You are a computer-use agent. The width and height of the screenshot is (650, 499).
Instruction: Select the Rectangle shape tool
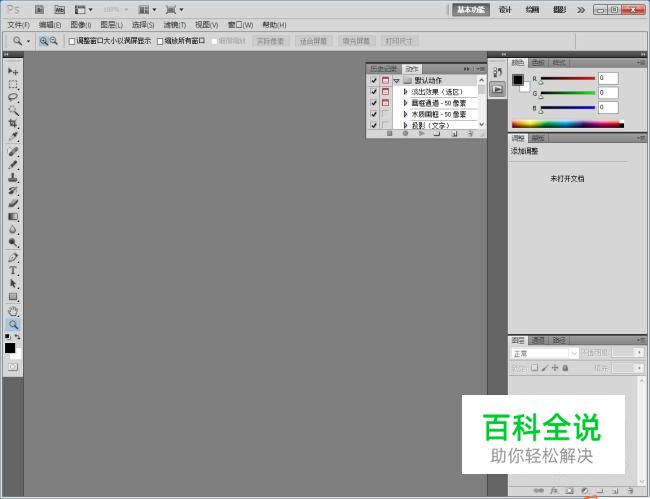[12, 296]
